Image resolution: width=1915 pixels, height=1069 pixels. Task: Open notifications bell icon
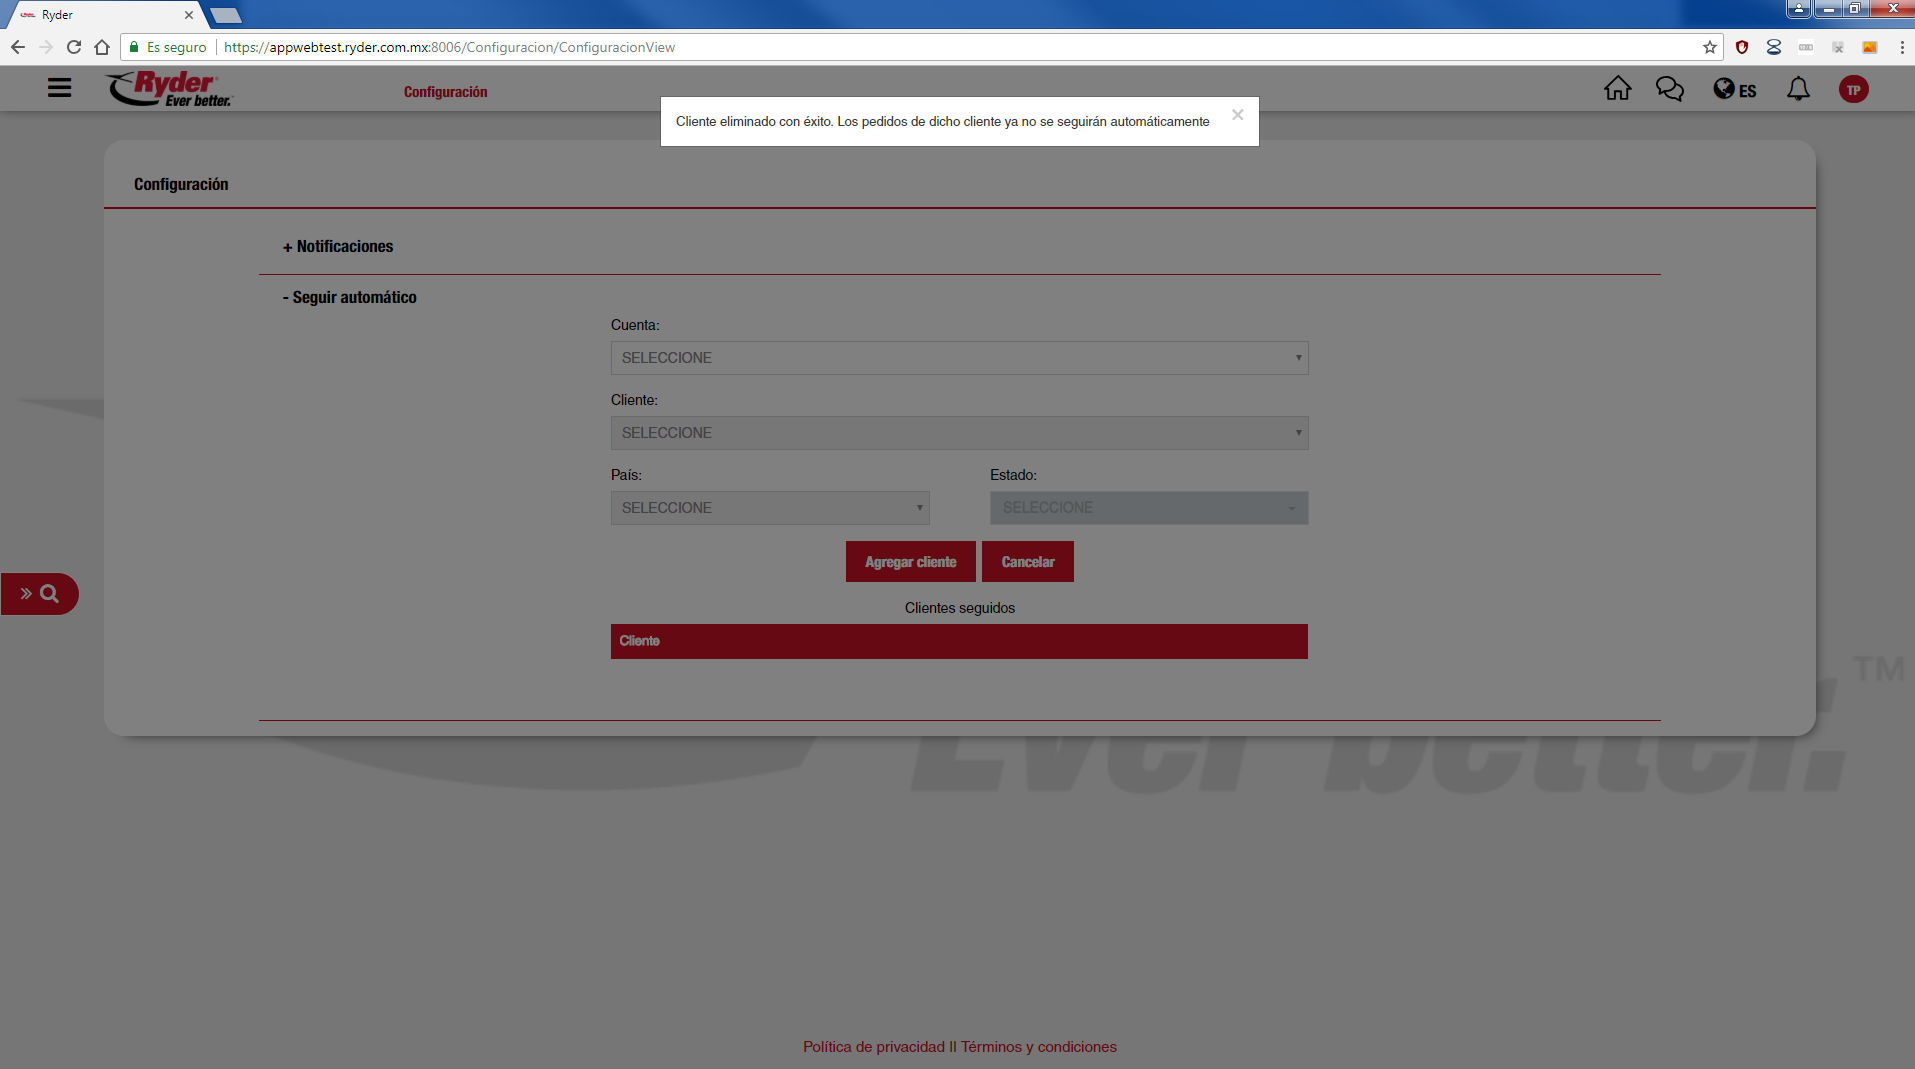click(x=1798, y=89)
